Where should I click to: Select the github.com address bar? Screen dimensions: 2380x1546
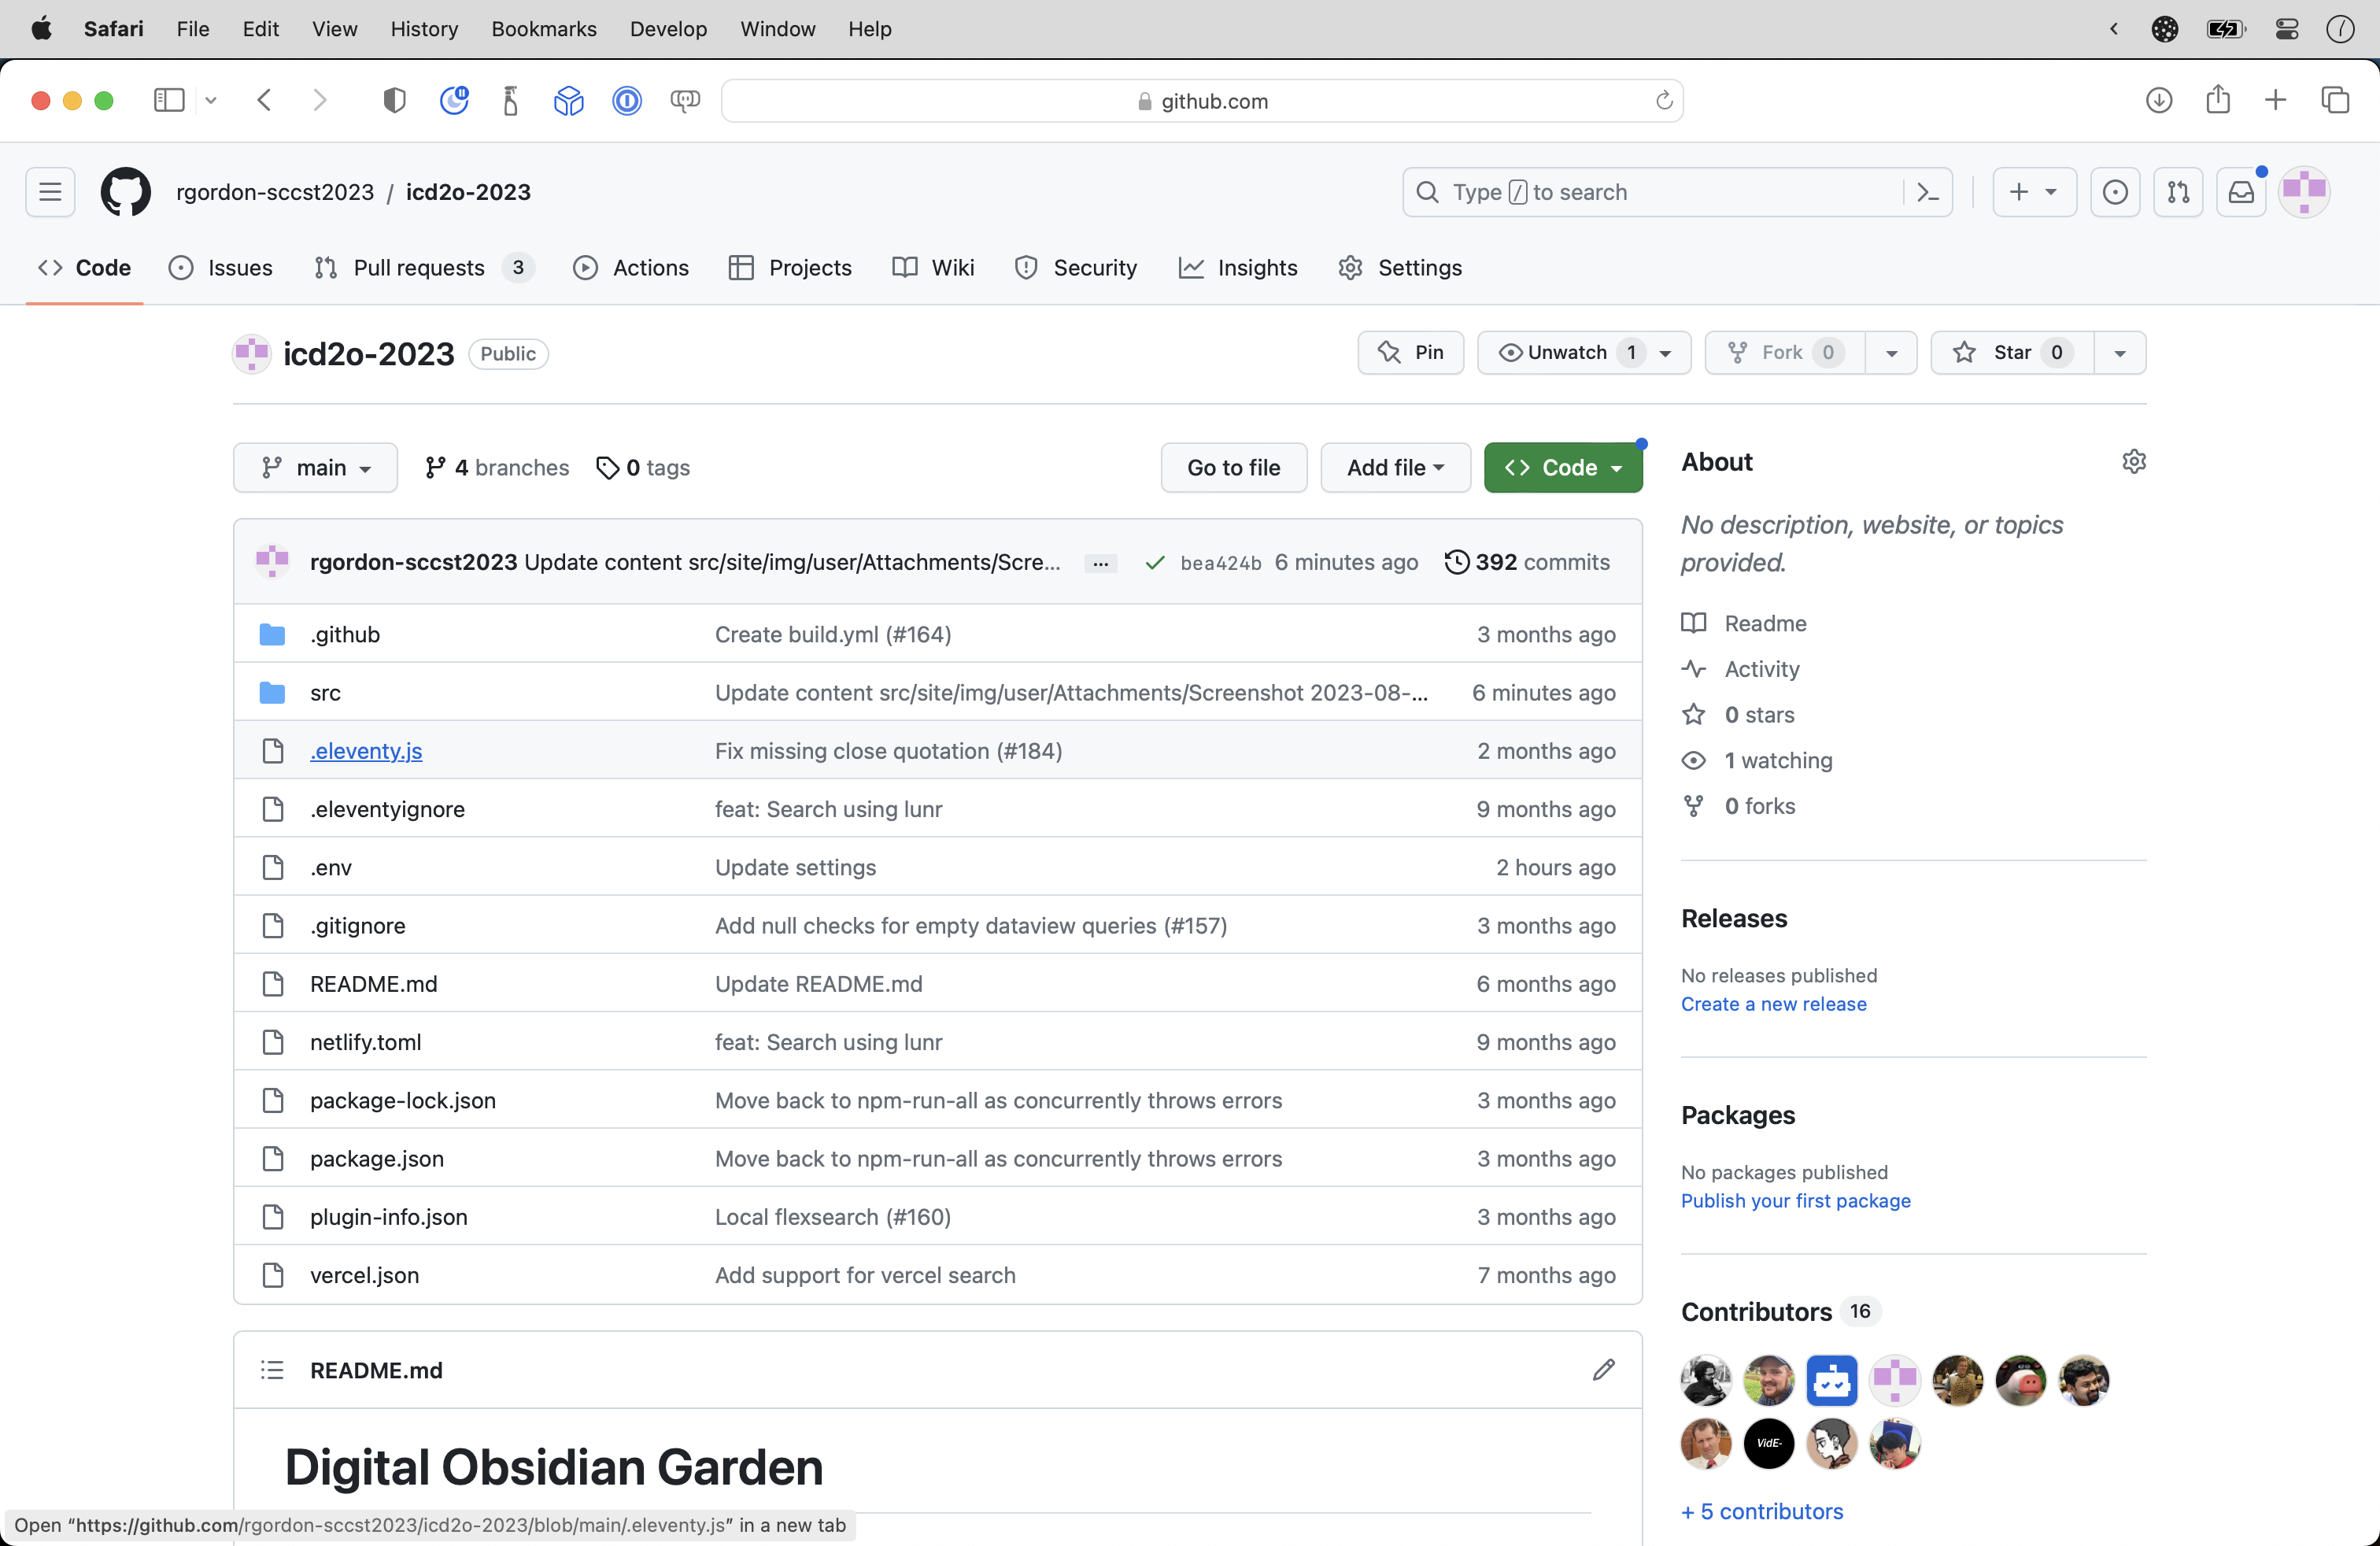tap(1202, 100)
